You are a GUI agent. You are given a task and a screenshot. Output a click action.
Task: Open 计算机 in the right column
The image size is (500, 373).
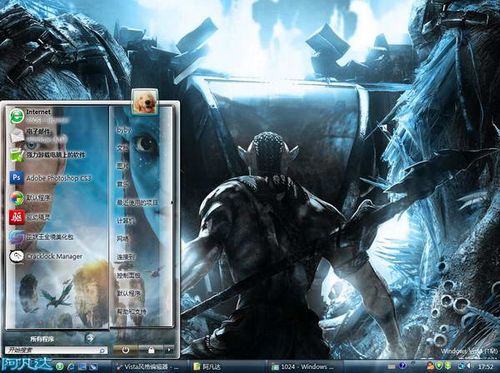(x=126, y=221)
